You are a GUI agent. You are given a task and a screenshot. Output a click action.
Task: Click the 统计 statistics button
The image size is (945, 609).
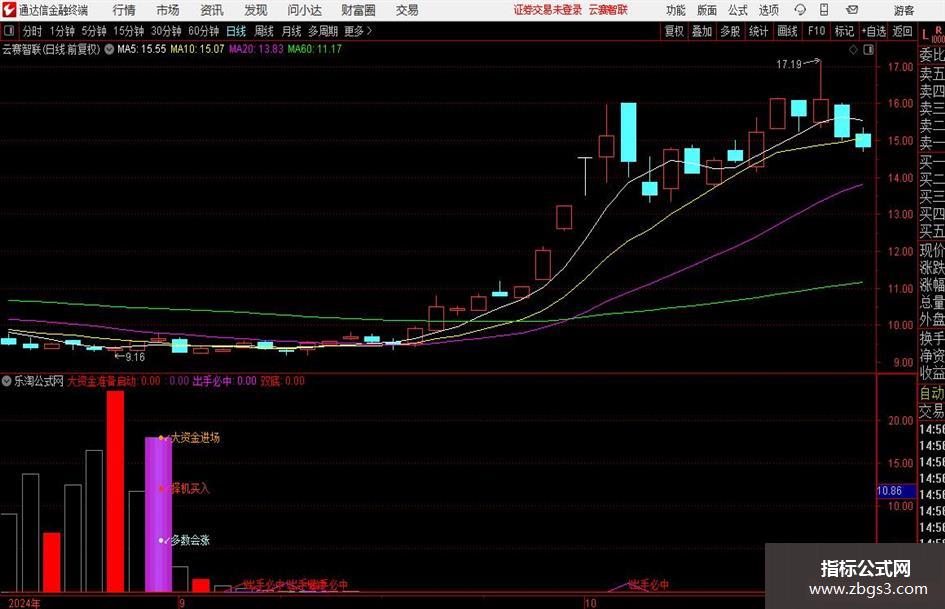click(758, 31)
